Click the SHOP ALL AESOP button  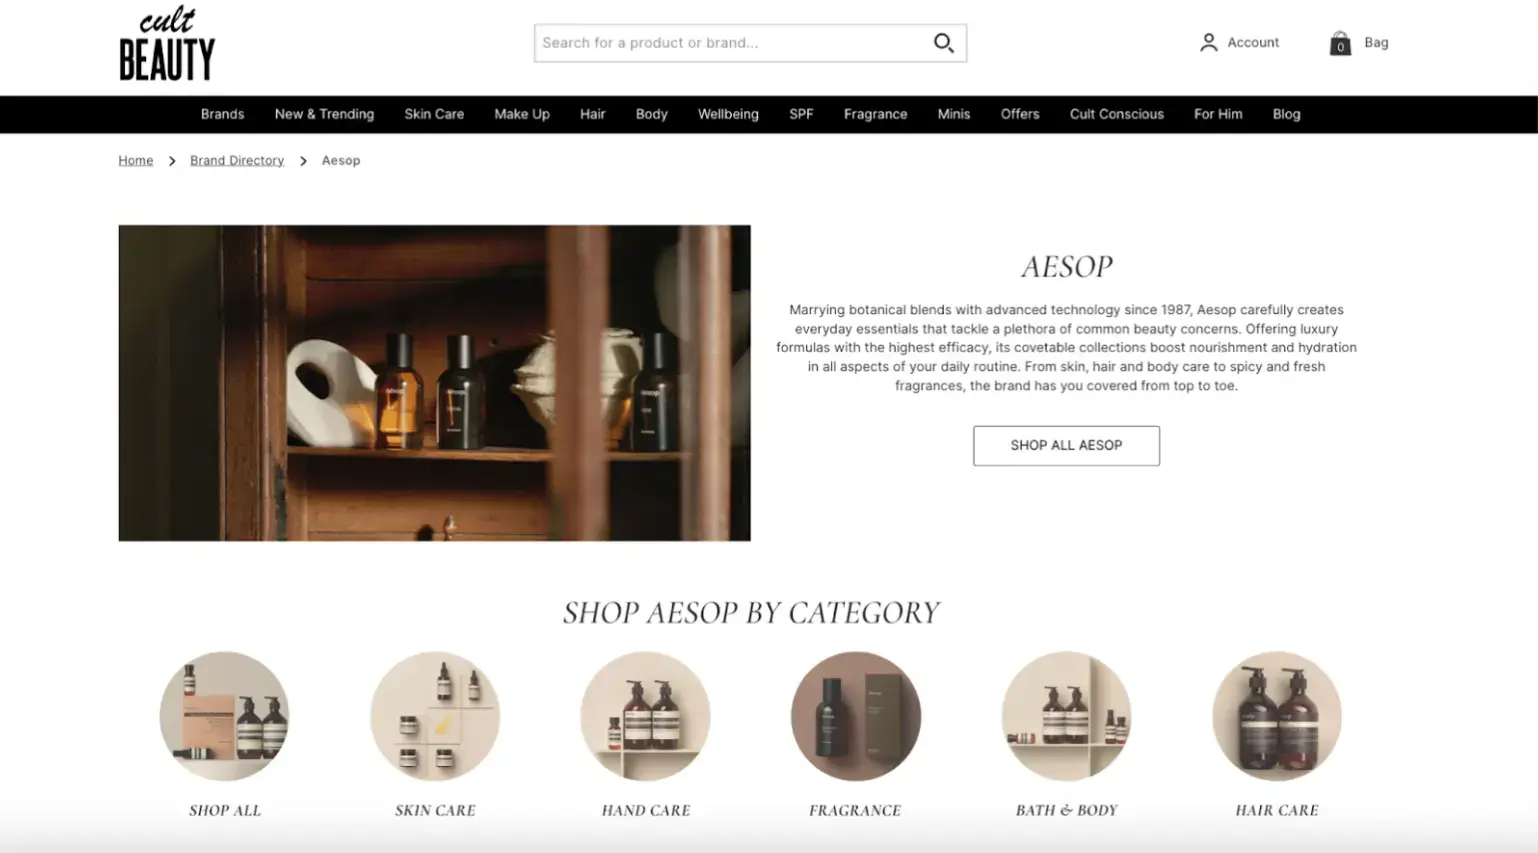(1066, 445)
